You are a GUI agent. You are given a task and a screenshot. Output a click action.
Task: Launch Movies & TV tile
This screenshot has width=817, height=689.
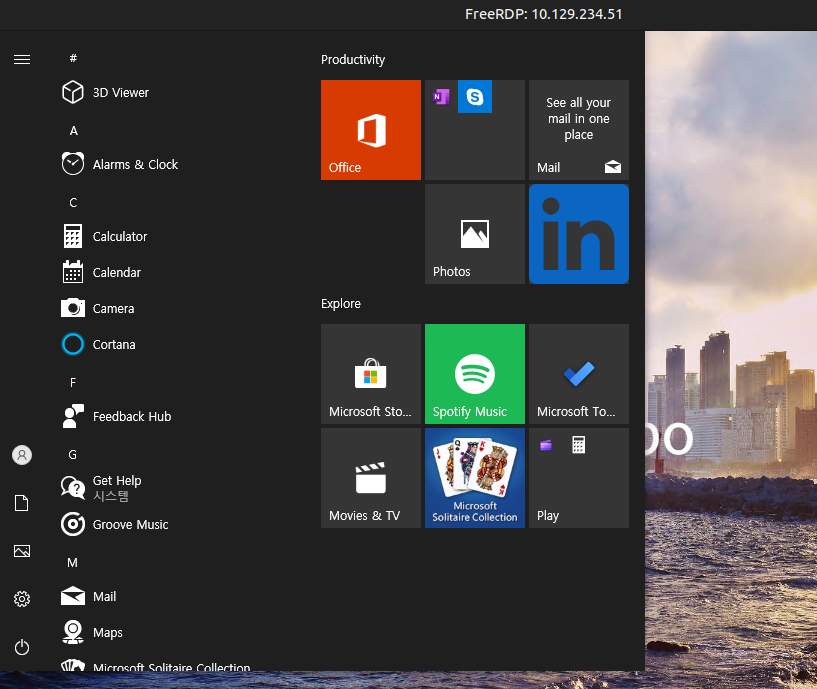tap(370, 477)
